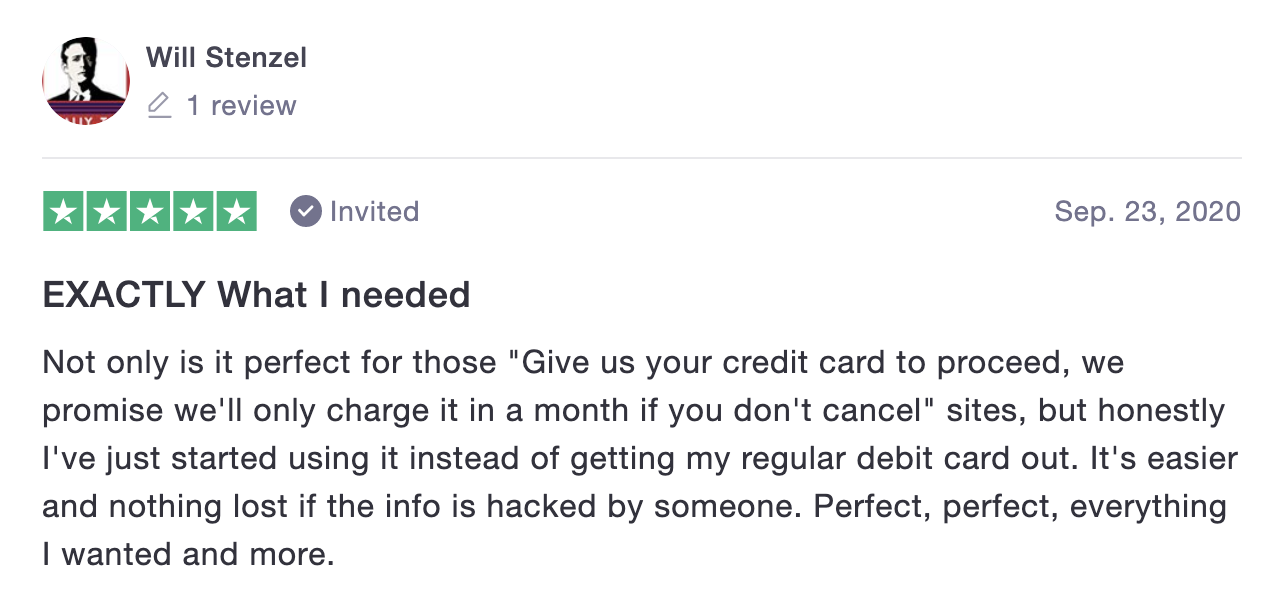Select the fourth green rating star
Screen dimensions: 1279x603
click(x=193, y=211)
